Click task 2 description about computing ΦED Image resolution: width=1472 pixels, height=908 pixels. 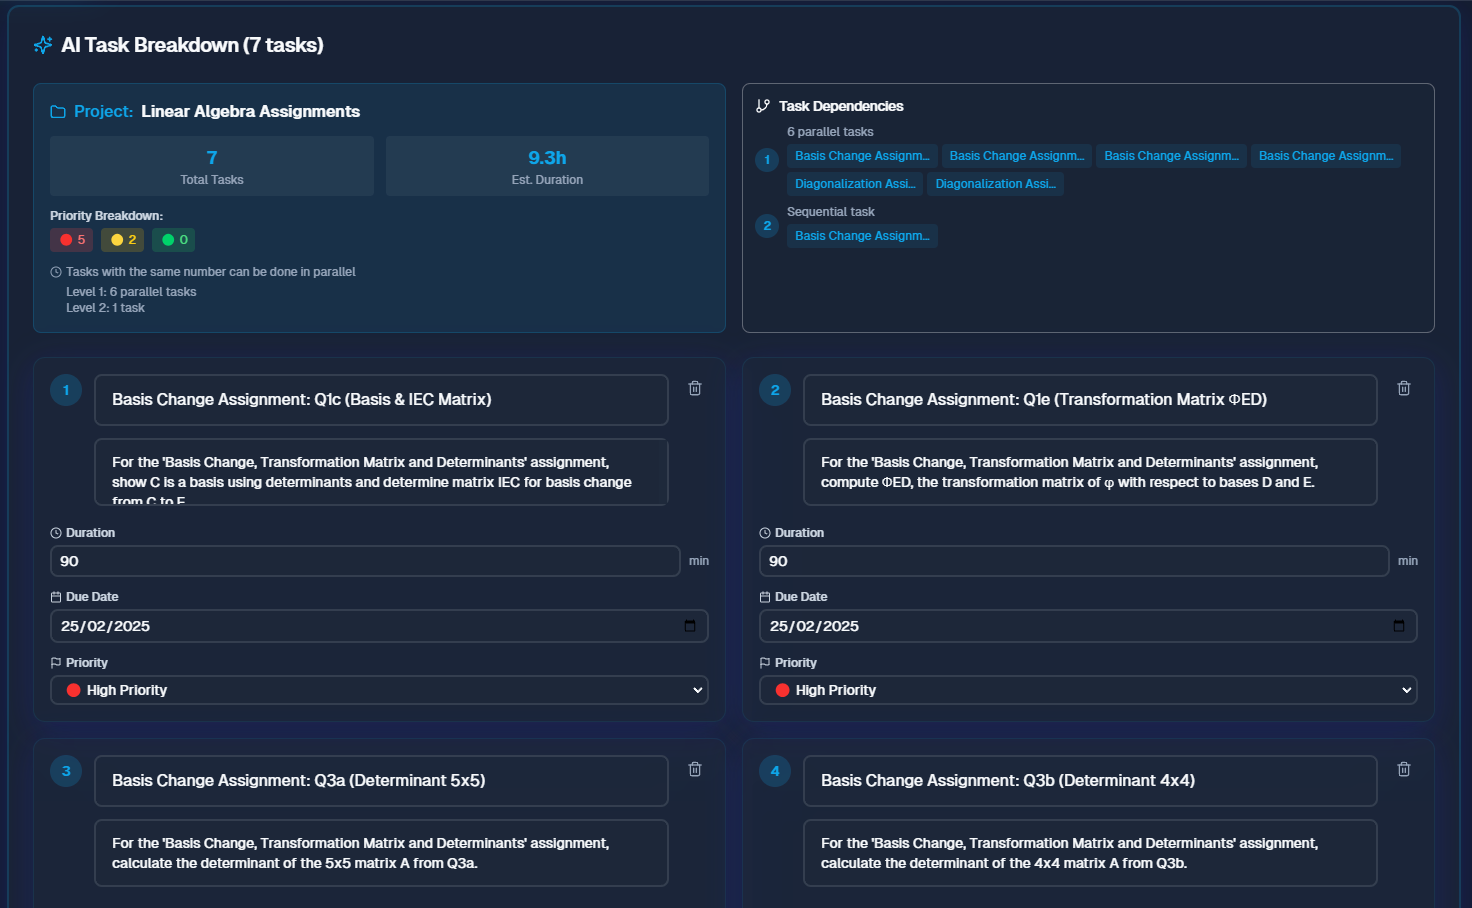pyautogui.click(x=1090, y=472)
